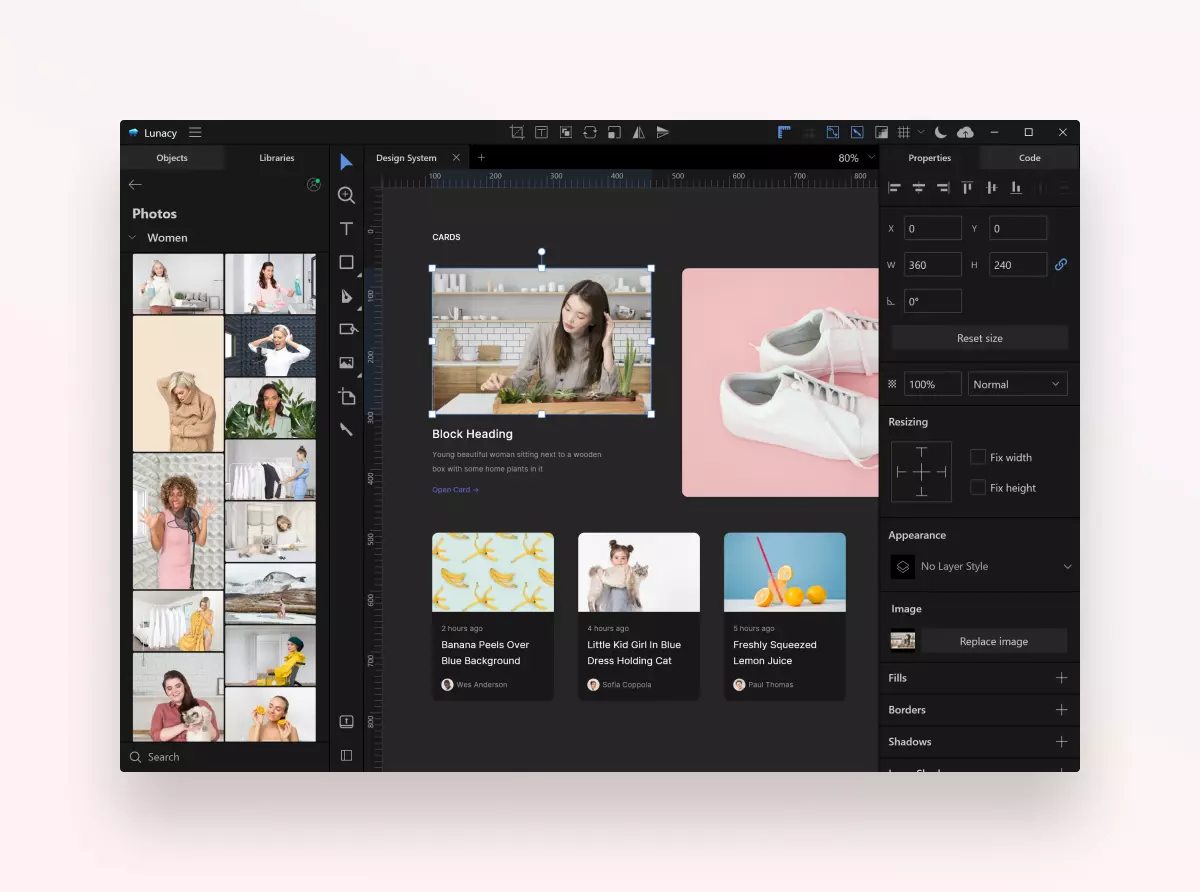The width and height of the screenshot is (1200, 892).
Task: Click the rotate-arrows icon in top toolbar
Action: pyautogui.click(x=590, y=132)
